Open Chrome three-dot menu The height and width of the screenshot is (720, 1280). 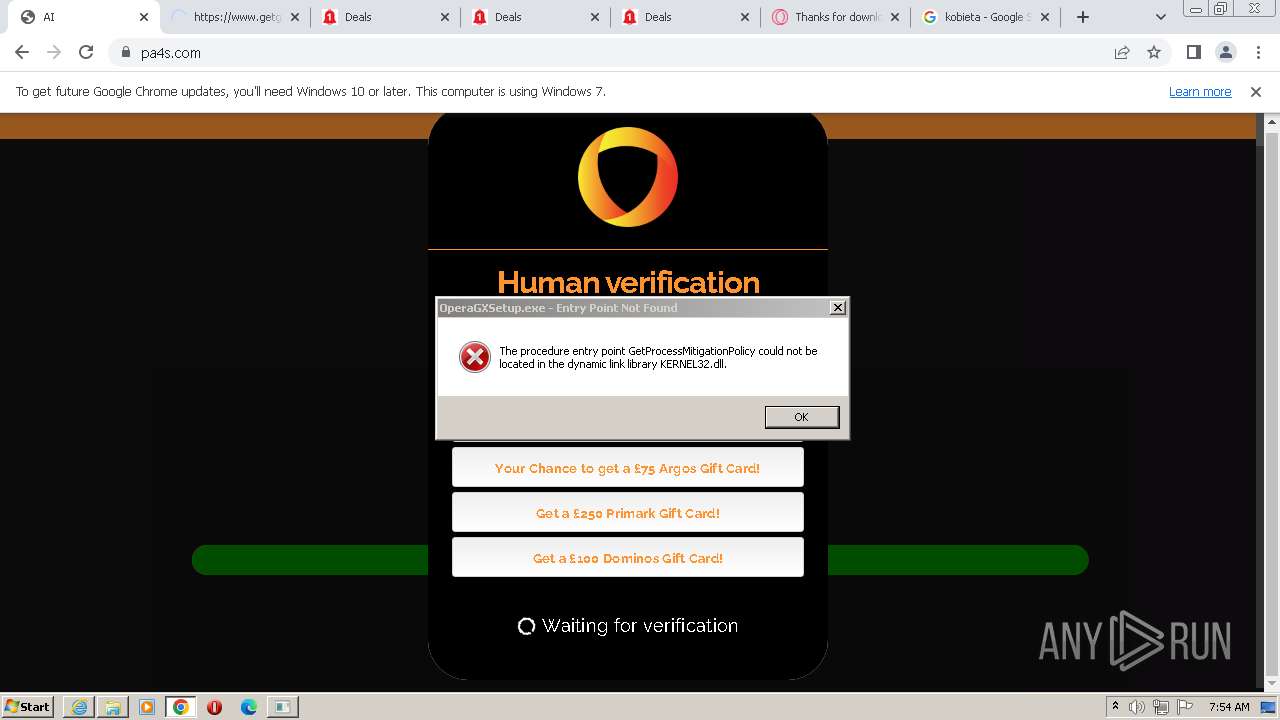[1258, 53]
